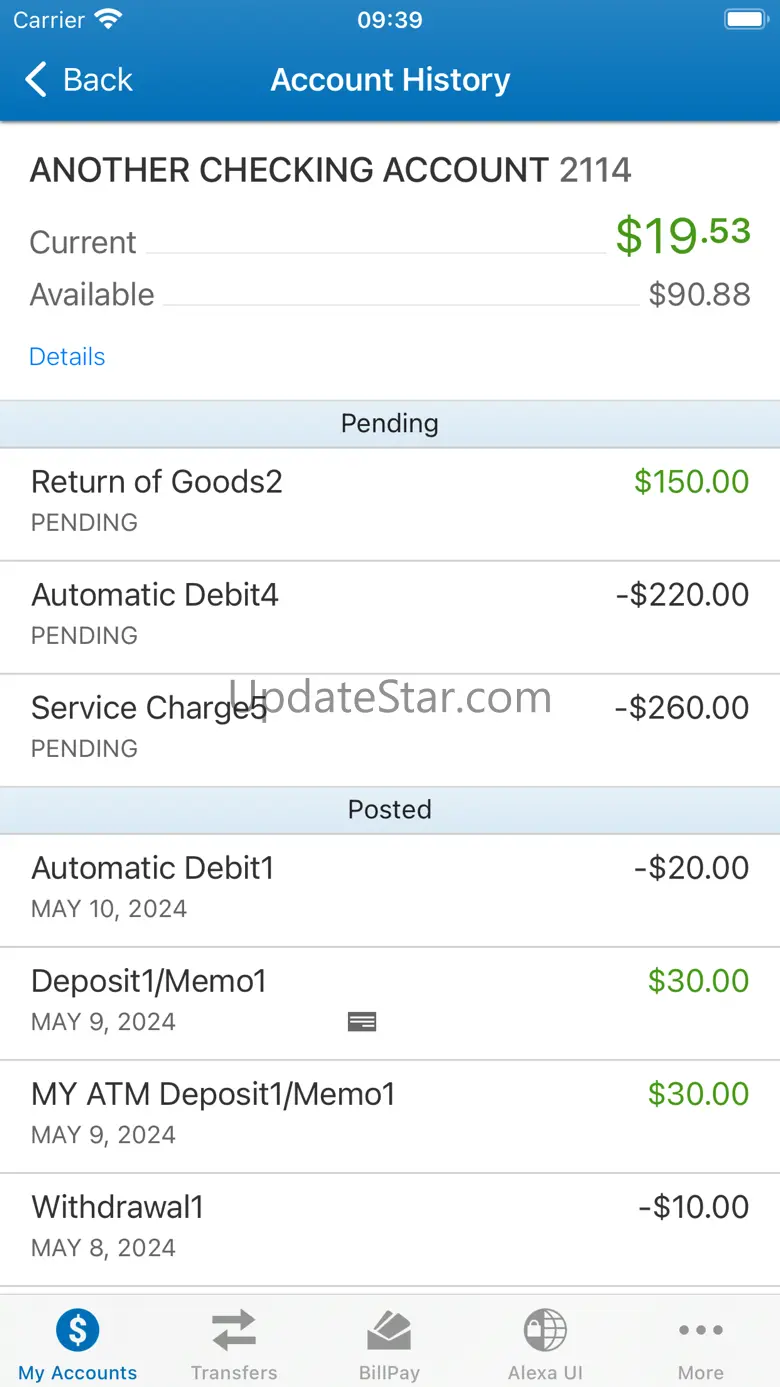The height and width of the screenshot is (1387, 780).
Task: Open the Automatic Debit1 posted transaction
Action: point(390,889)
